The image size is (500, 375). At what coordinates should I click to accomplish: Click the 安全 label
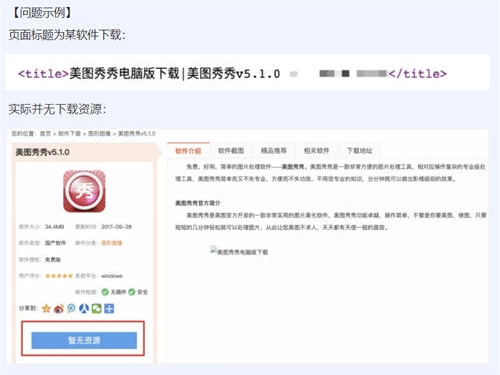(142, 292)
